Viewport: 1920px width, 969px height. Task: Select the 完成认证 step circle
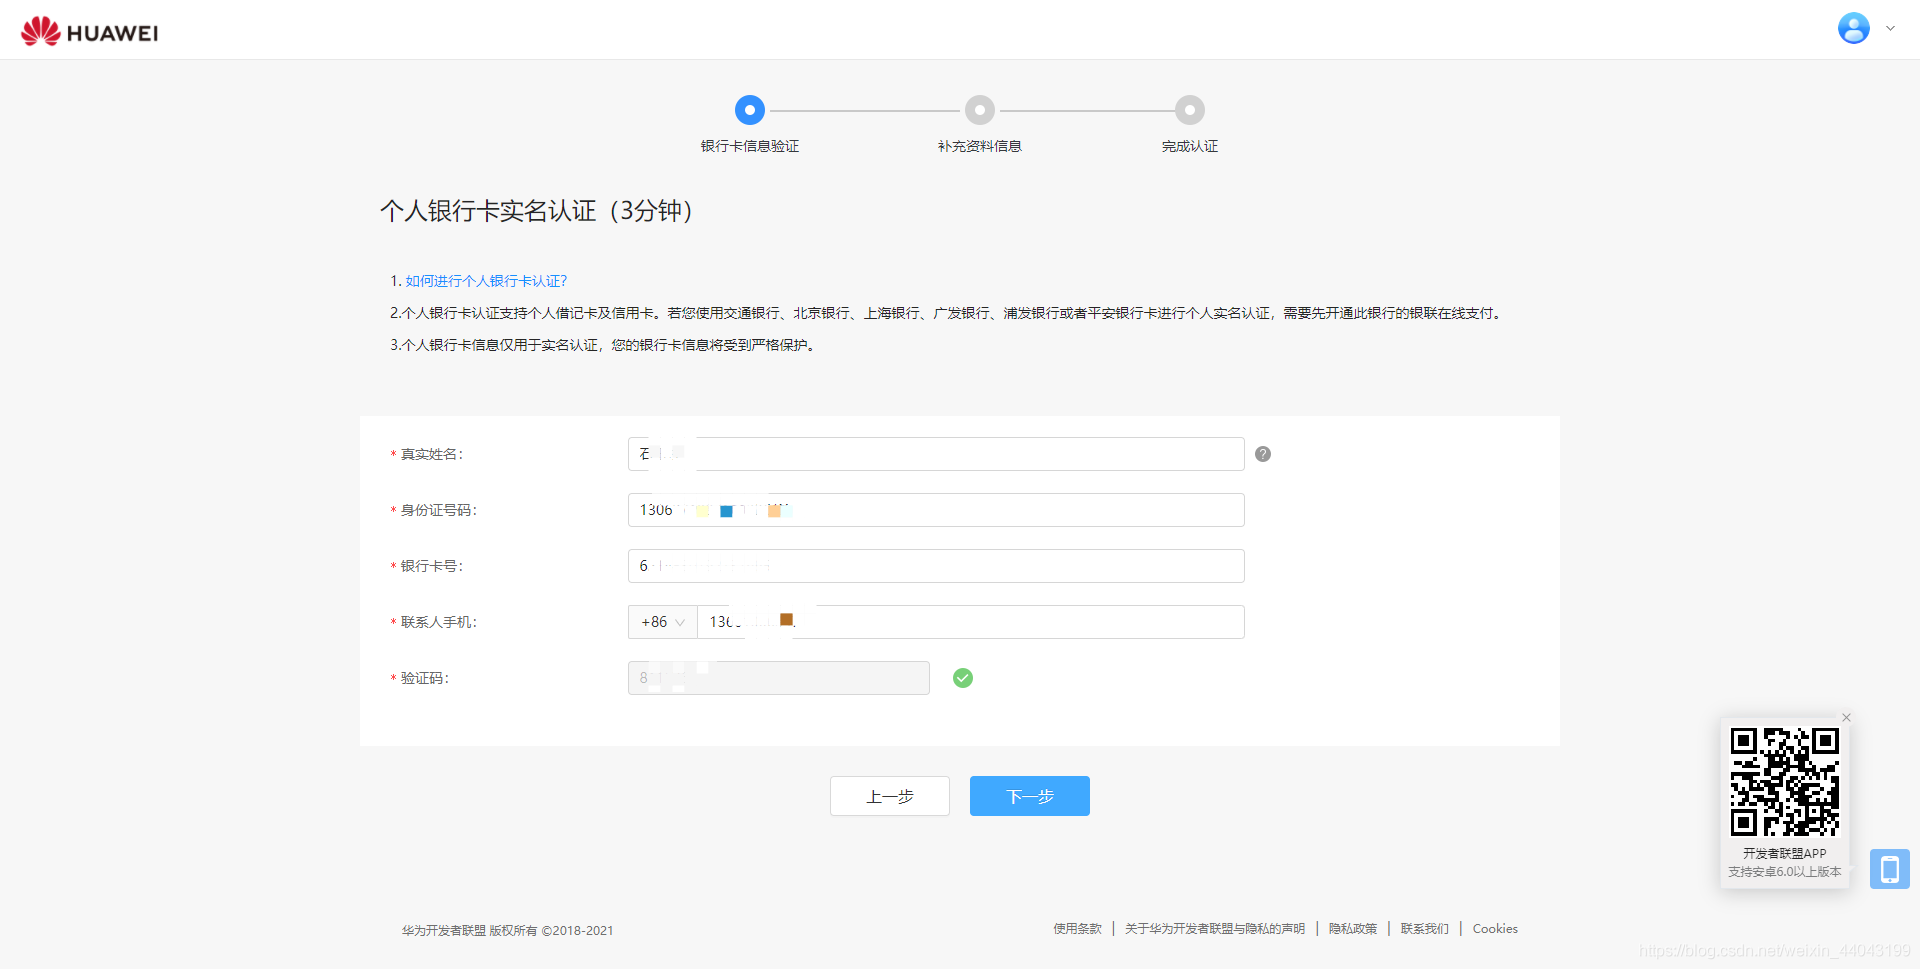point(1189,110)
